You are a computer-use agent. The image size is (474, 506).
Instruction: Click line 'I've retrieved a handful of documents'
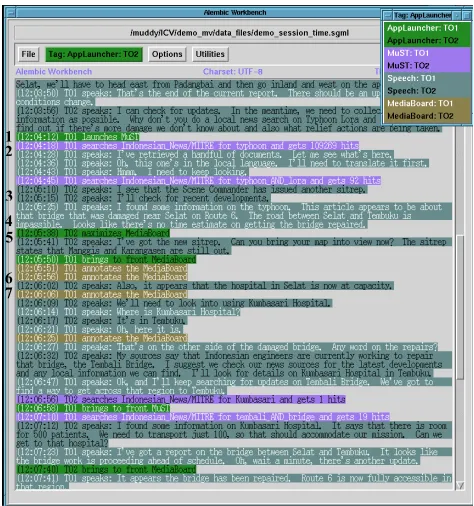coord(205,155)
